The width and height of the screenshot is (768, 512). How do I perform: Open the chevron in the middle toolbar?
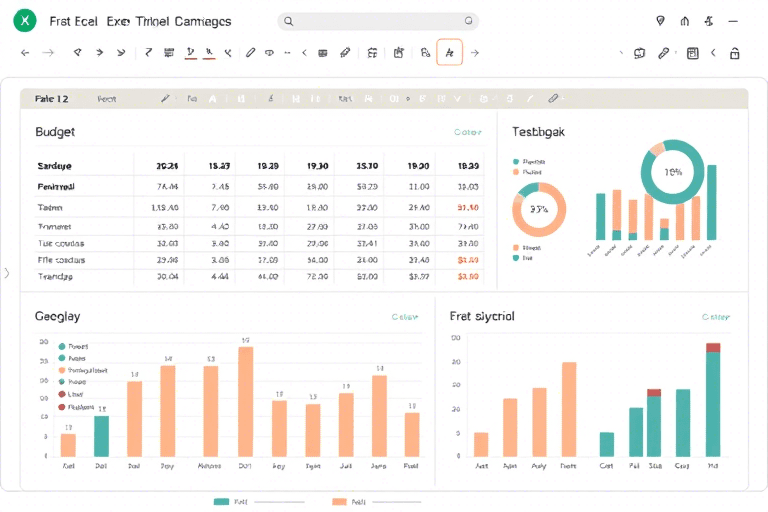[304, 53]
